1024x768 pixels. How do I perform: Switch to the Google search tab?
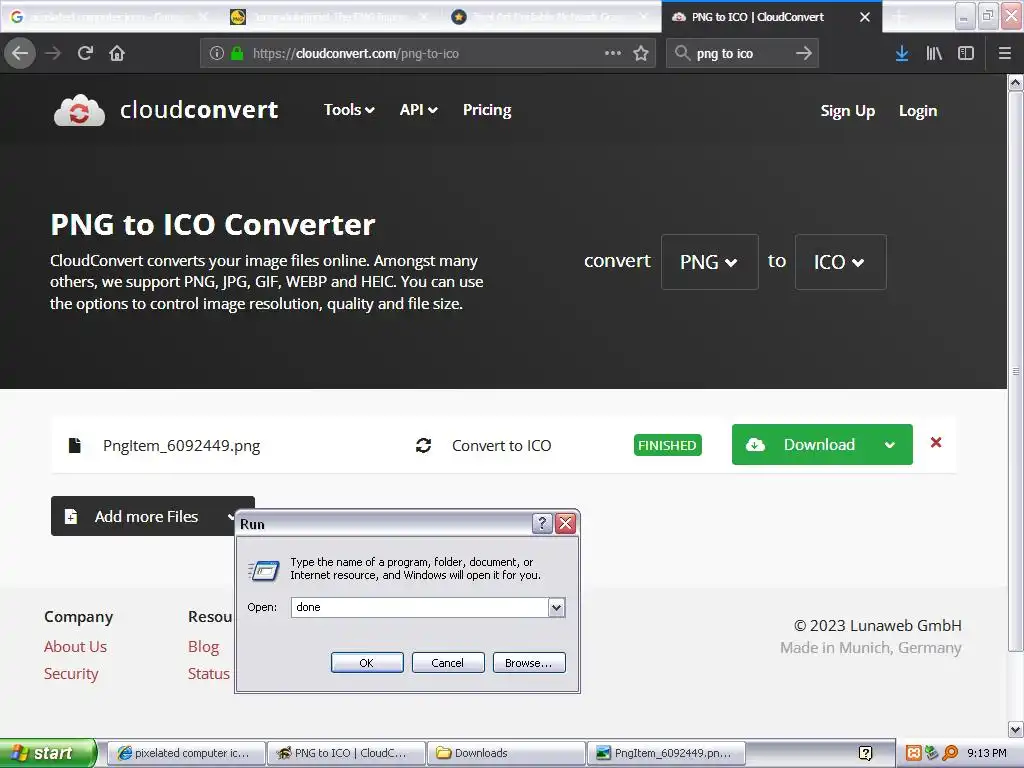click(x=110, y=17)
